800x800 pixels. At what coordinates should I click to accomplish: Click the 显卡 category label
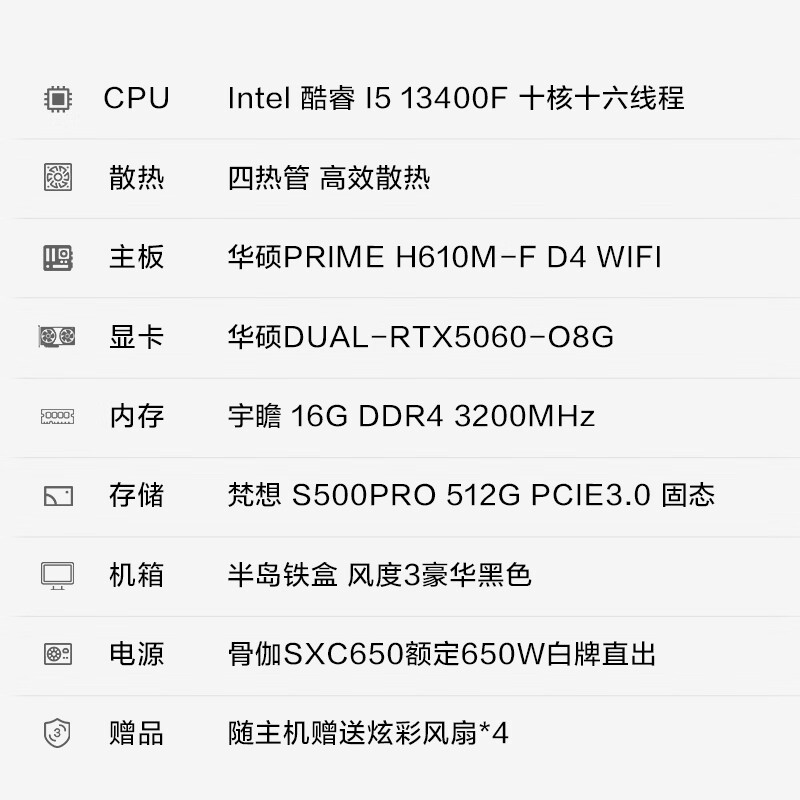137,337
